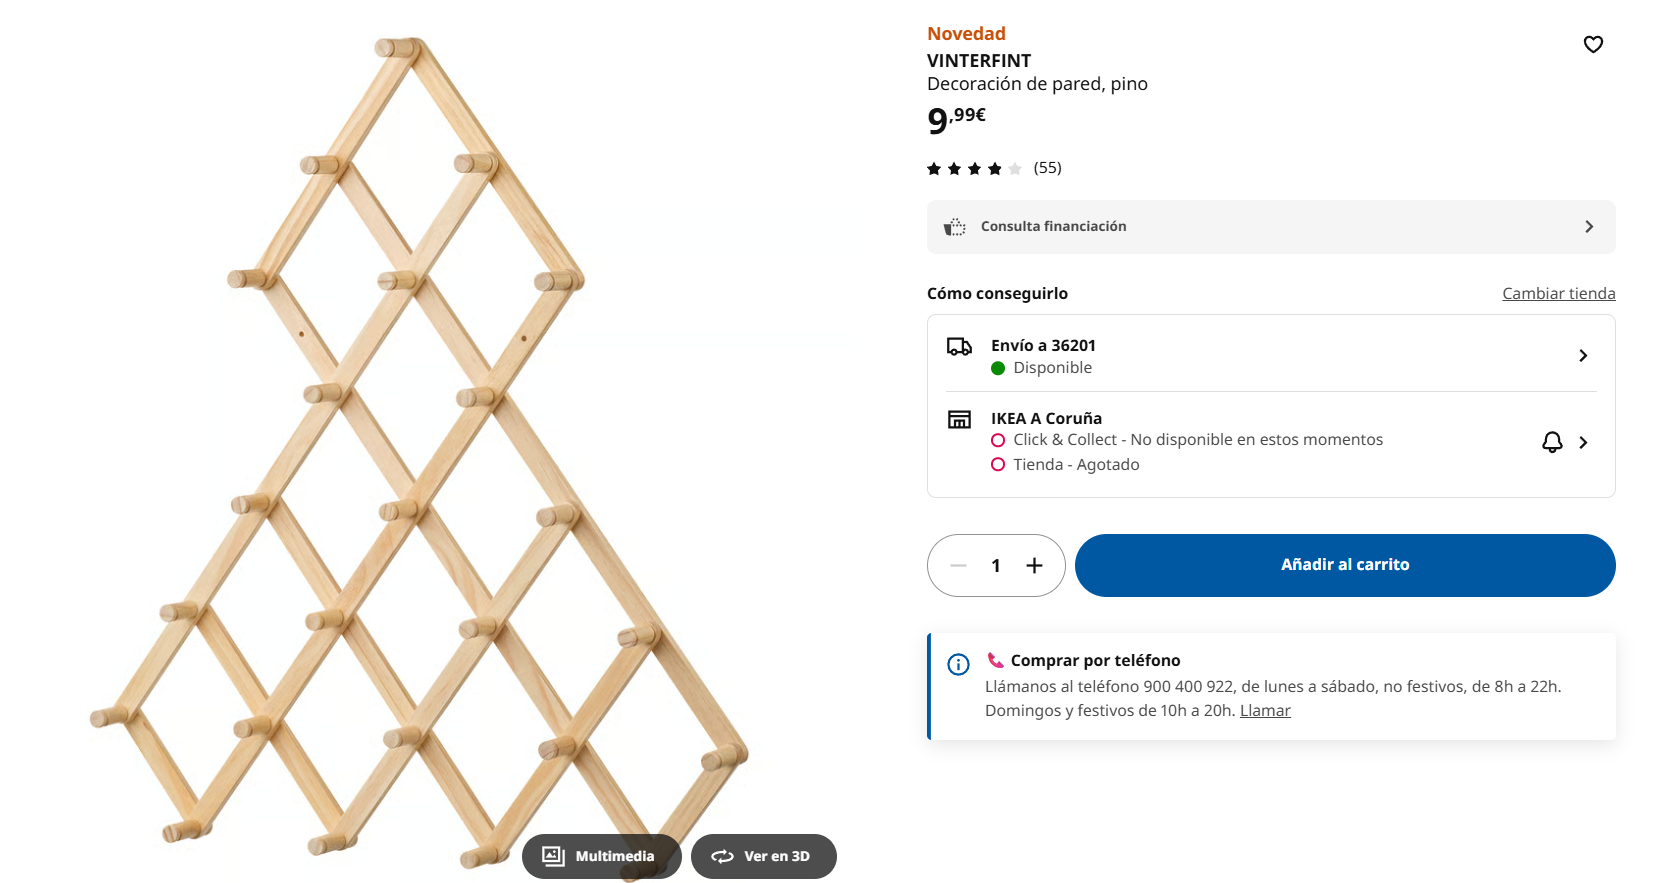Decrease quantity with minus button
Image resolution: width=1654 pixels, height=883 pixels.
tap(958, 566)
